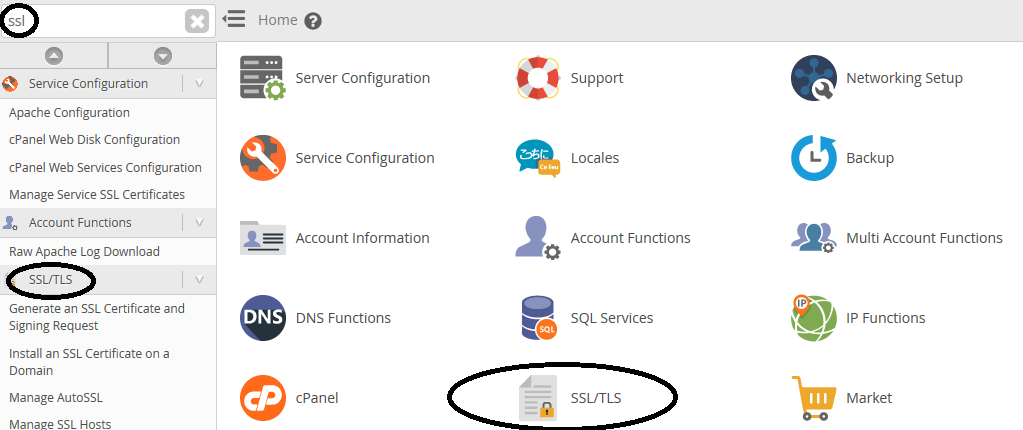1023x430 pixels.
Task: Open the Multi Account Functions icon
Action: (x=814, y=238)
